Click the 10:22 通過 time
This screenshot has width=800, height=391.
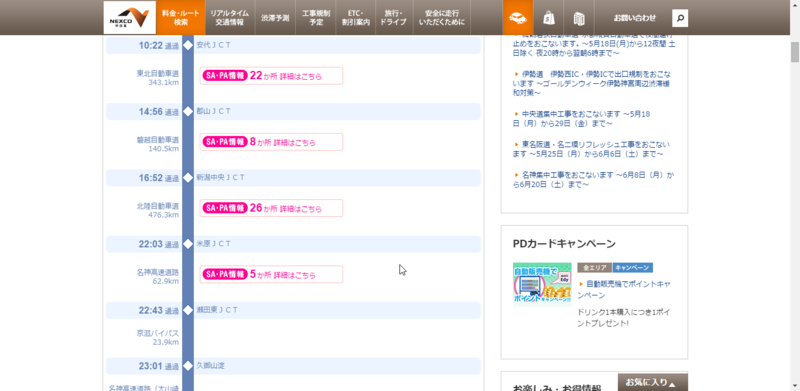click(x=159, y=45)
